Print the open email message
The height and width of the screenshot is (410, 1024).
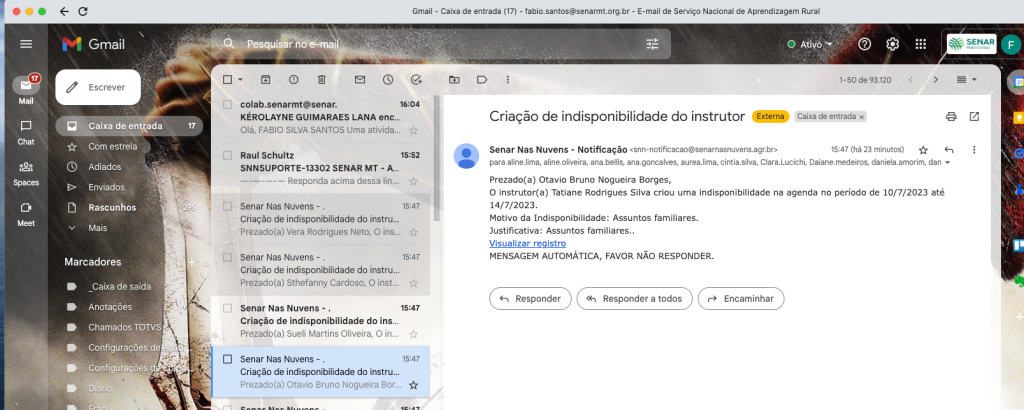(951, 117)
